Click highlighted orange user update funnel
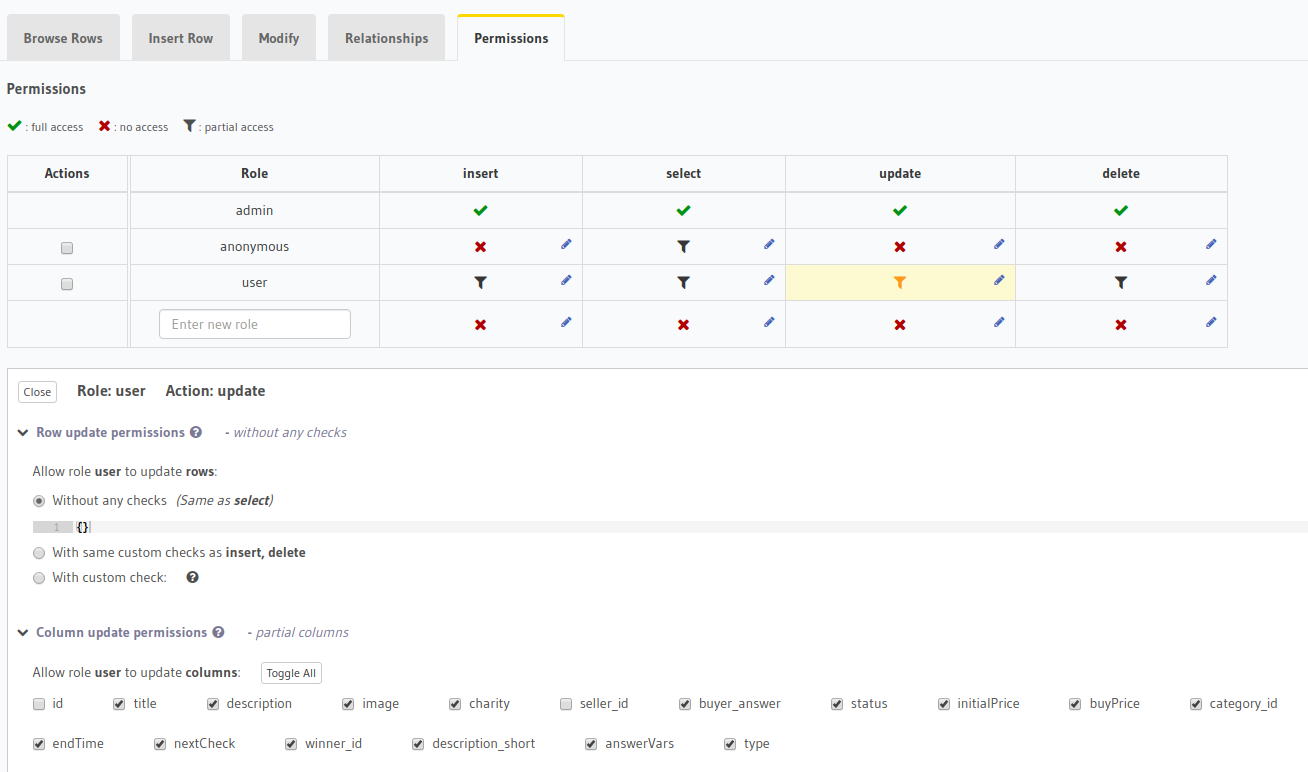This screenshot has height=772, width=1308. 900,283
